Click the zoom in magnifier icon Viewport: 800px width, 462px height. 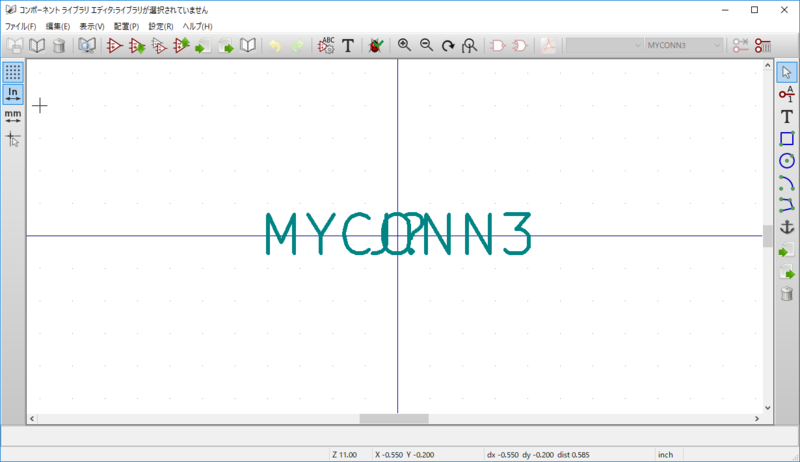click(x=404, y=45)
